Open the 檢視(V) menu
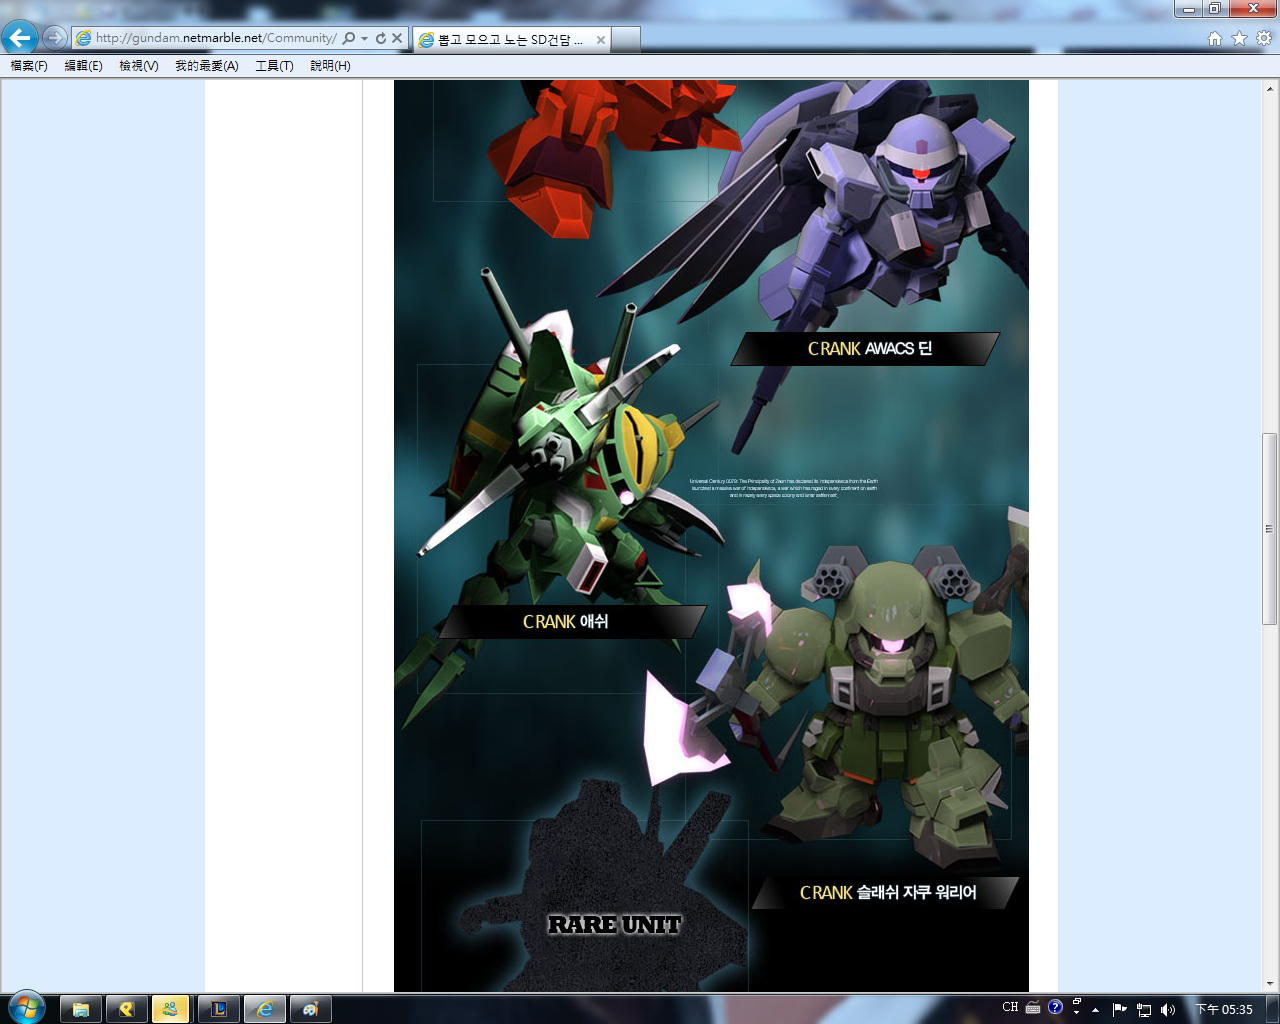The height and width of the screenshot is (1024, 1280). (x=139, y=66)
